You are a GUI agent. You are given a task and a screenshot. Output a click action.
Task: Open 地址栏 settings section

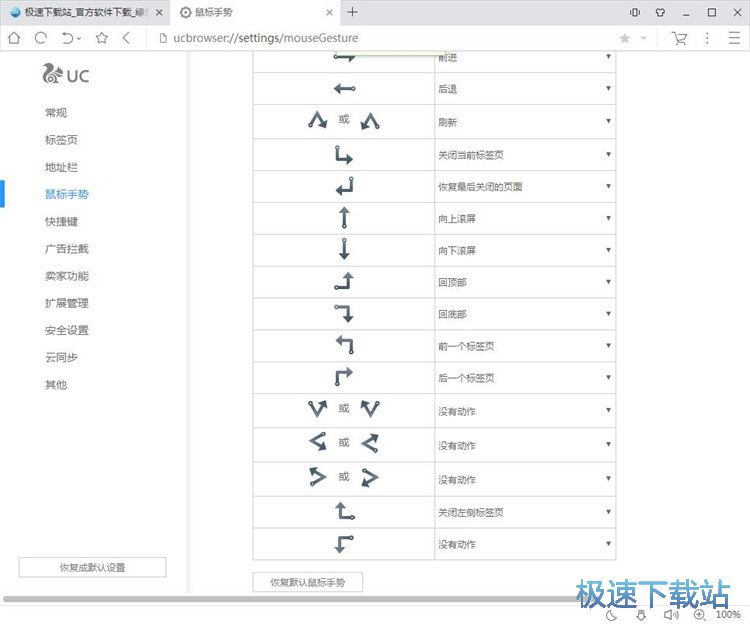61,167
